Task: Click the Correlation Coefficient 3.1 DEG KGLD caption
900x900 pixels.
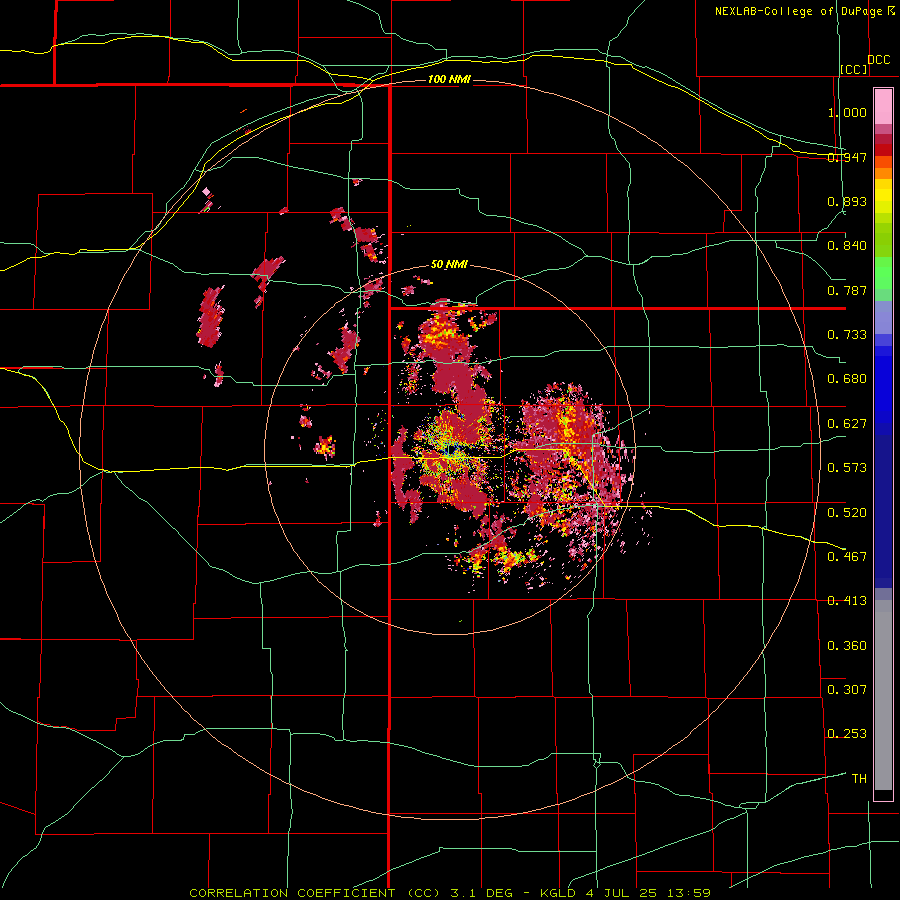Action: click(450, 893)
